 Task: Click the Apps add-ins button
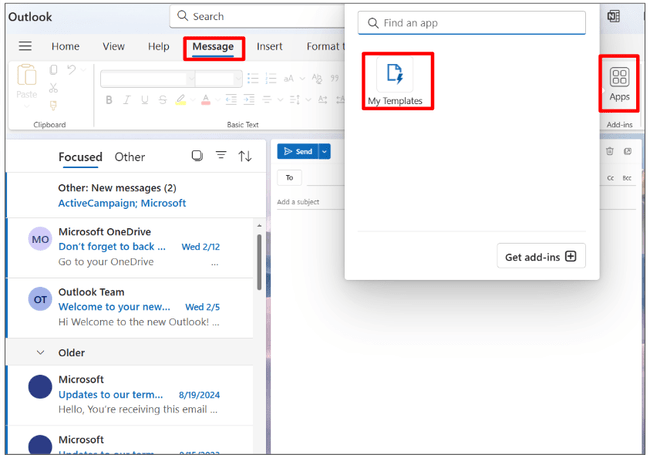coord(619,81)
